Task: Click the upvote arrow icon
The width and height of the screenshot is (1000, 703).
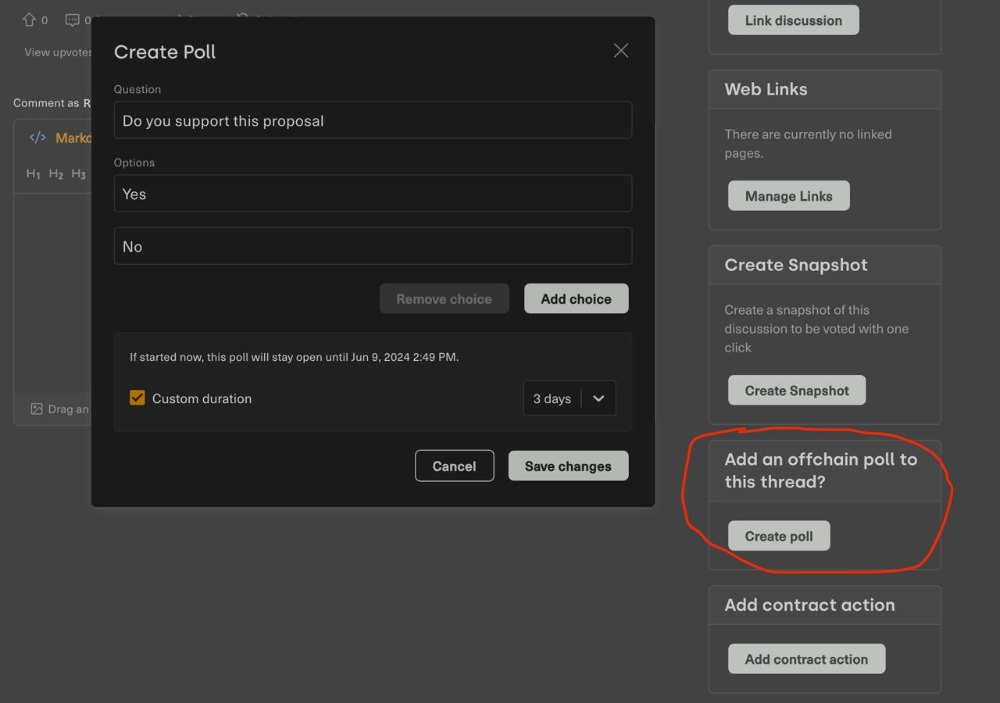Action: [x=29, y=20]
